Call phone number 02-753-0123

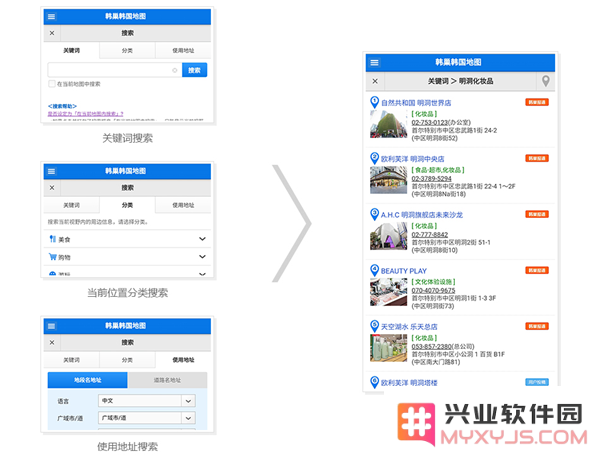pyautogui.click(x=430, y=122)
